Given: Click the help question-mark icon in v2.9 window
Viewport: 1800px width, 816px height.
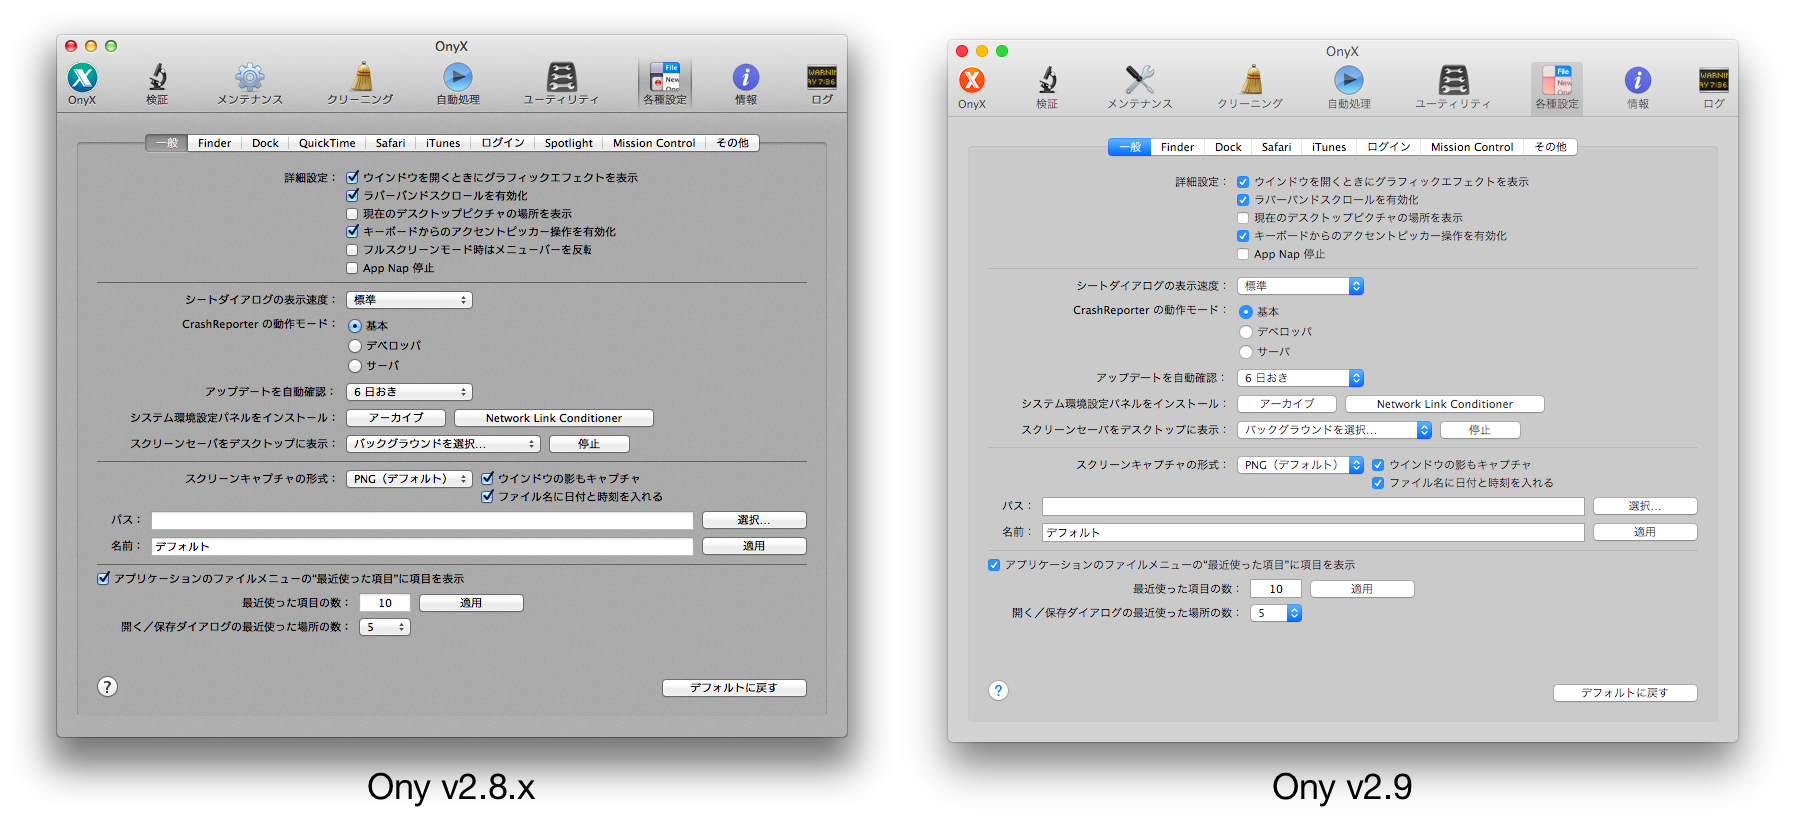Looking at the screenshot, I should (998, 691).
